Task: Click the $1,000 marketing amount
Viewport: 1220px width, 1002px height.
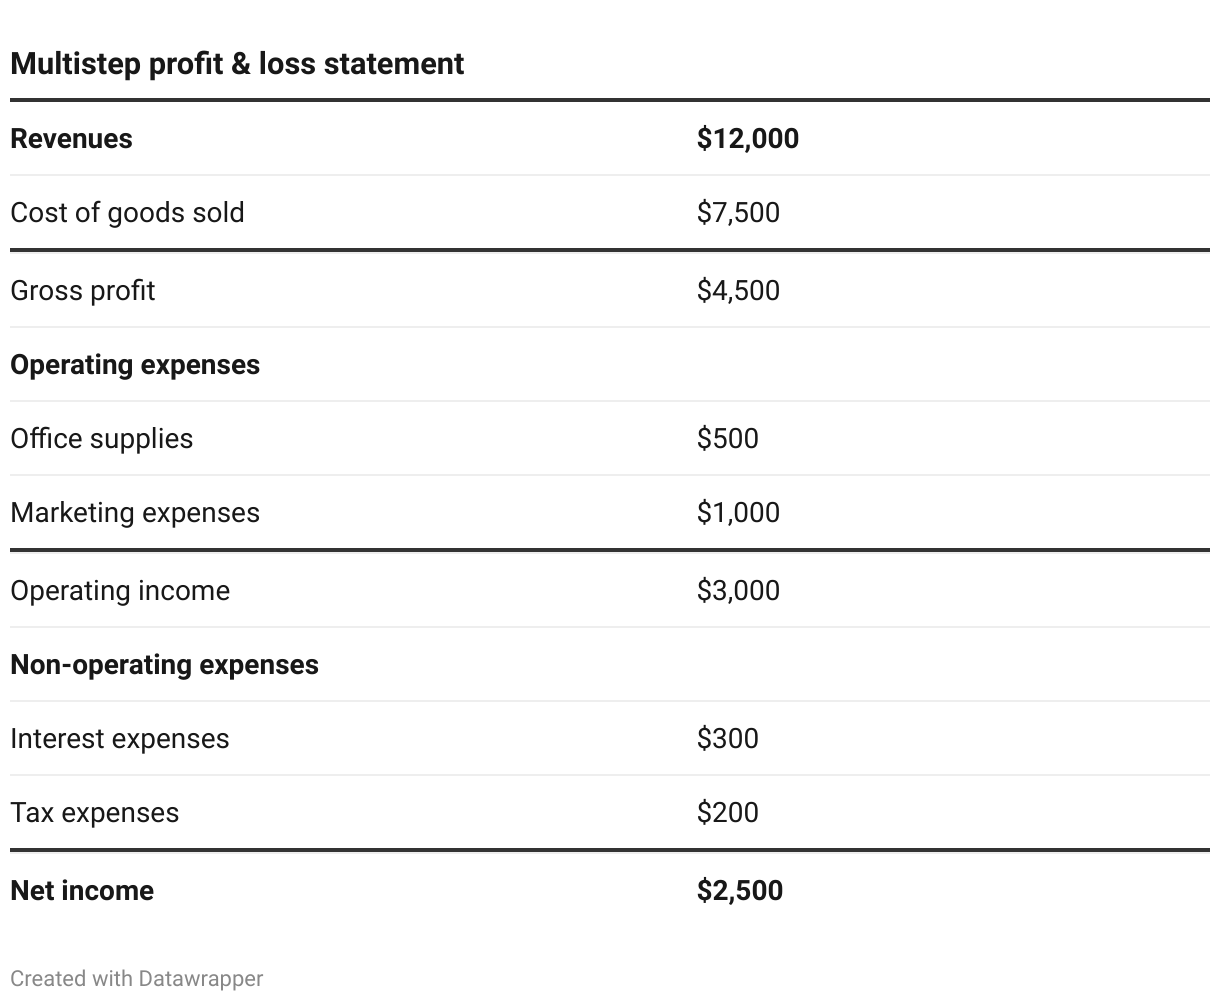Action: pos(738,512)
